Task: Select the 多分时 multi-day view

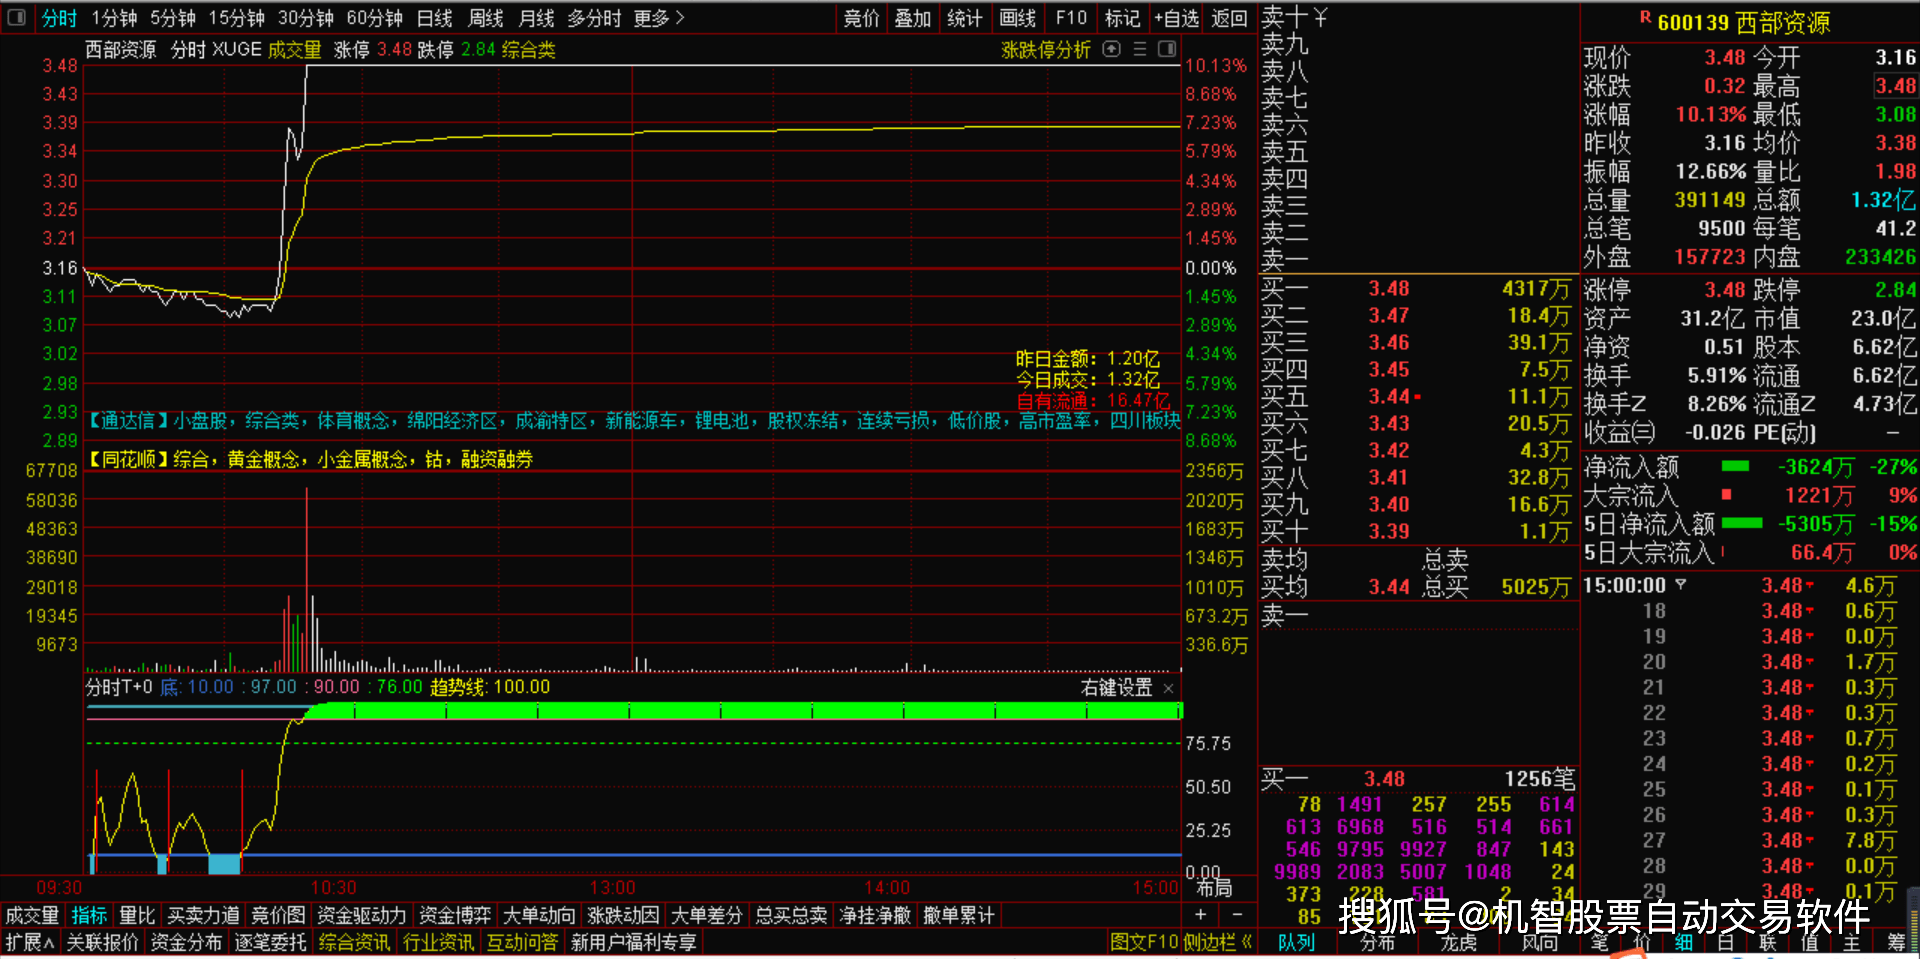Action: [594, 18]
